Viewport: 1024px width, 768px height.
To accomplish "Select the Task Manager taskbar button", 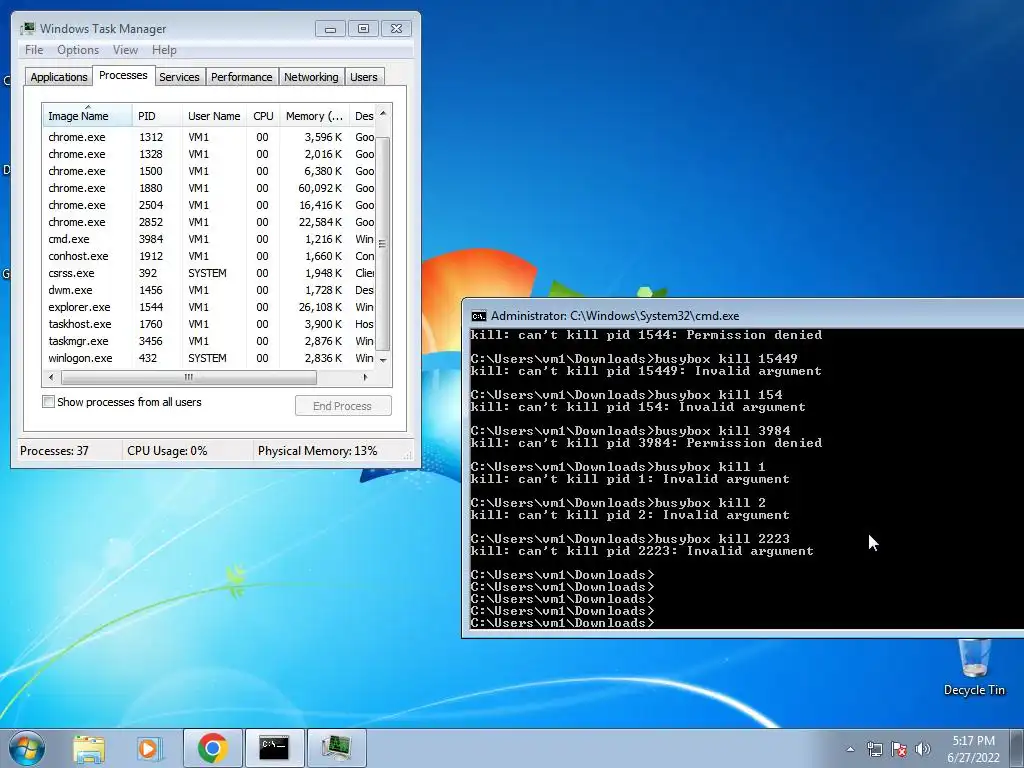I will (336, 748).
